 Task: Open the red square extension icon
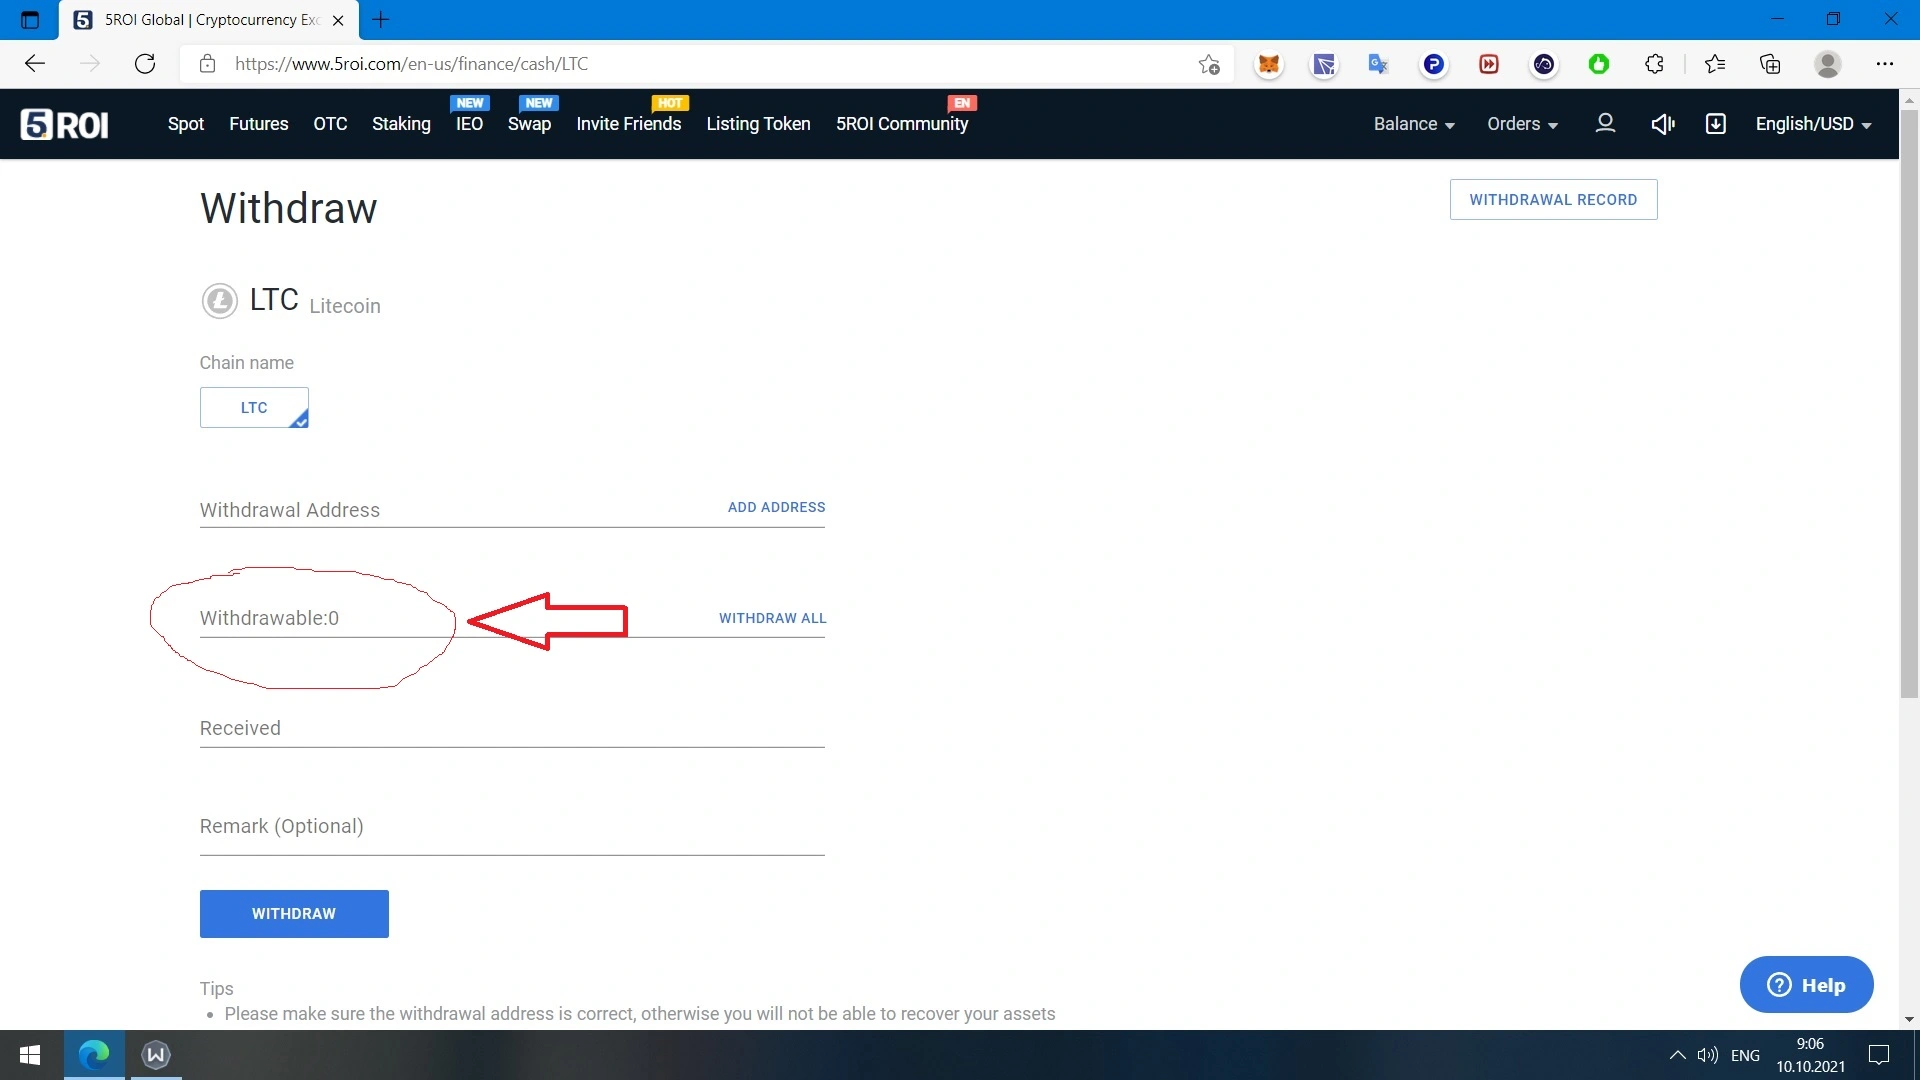(x=1489, y=64)
